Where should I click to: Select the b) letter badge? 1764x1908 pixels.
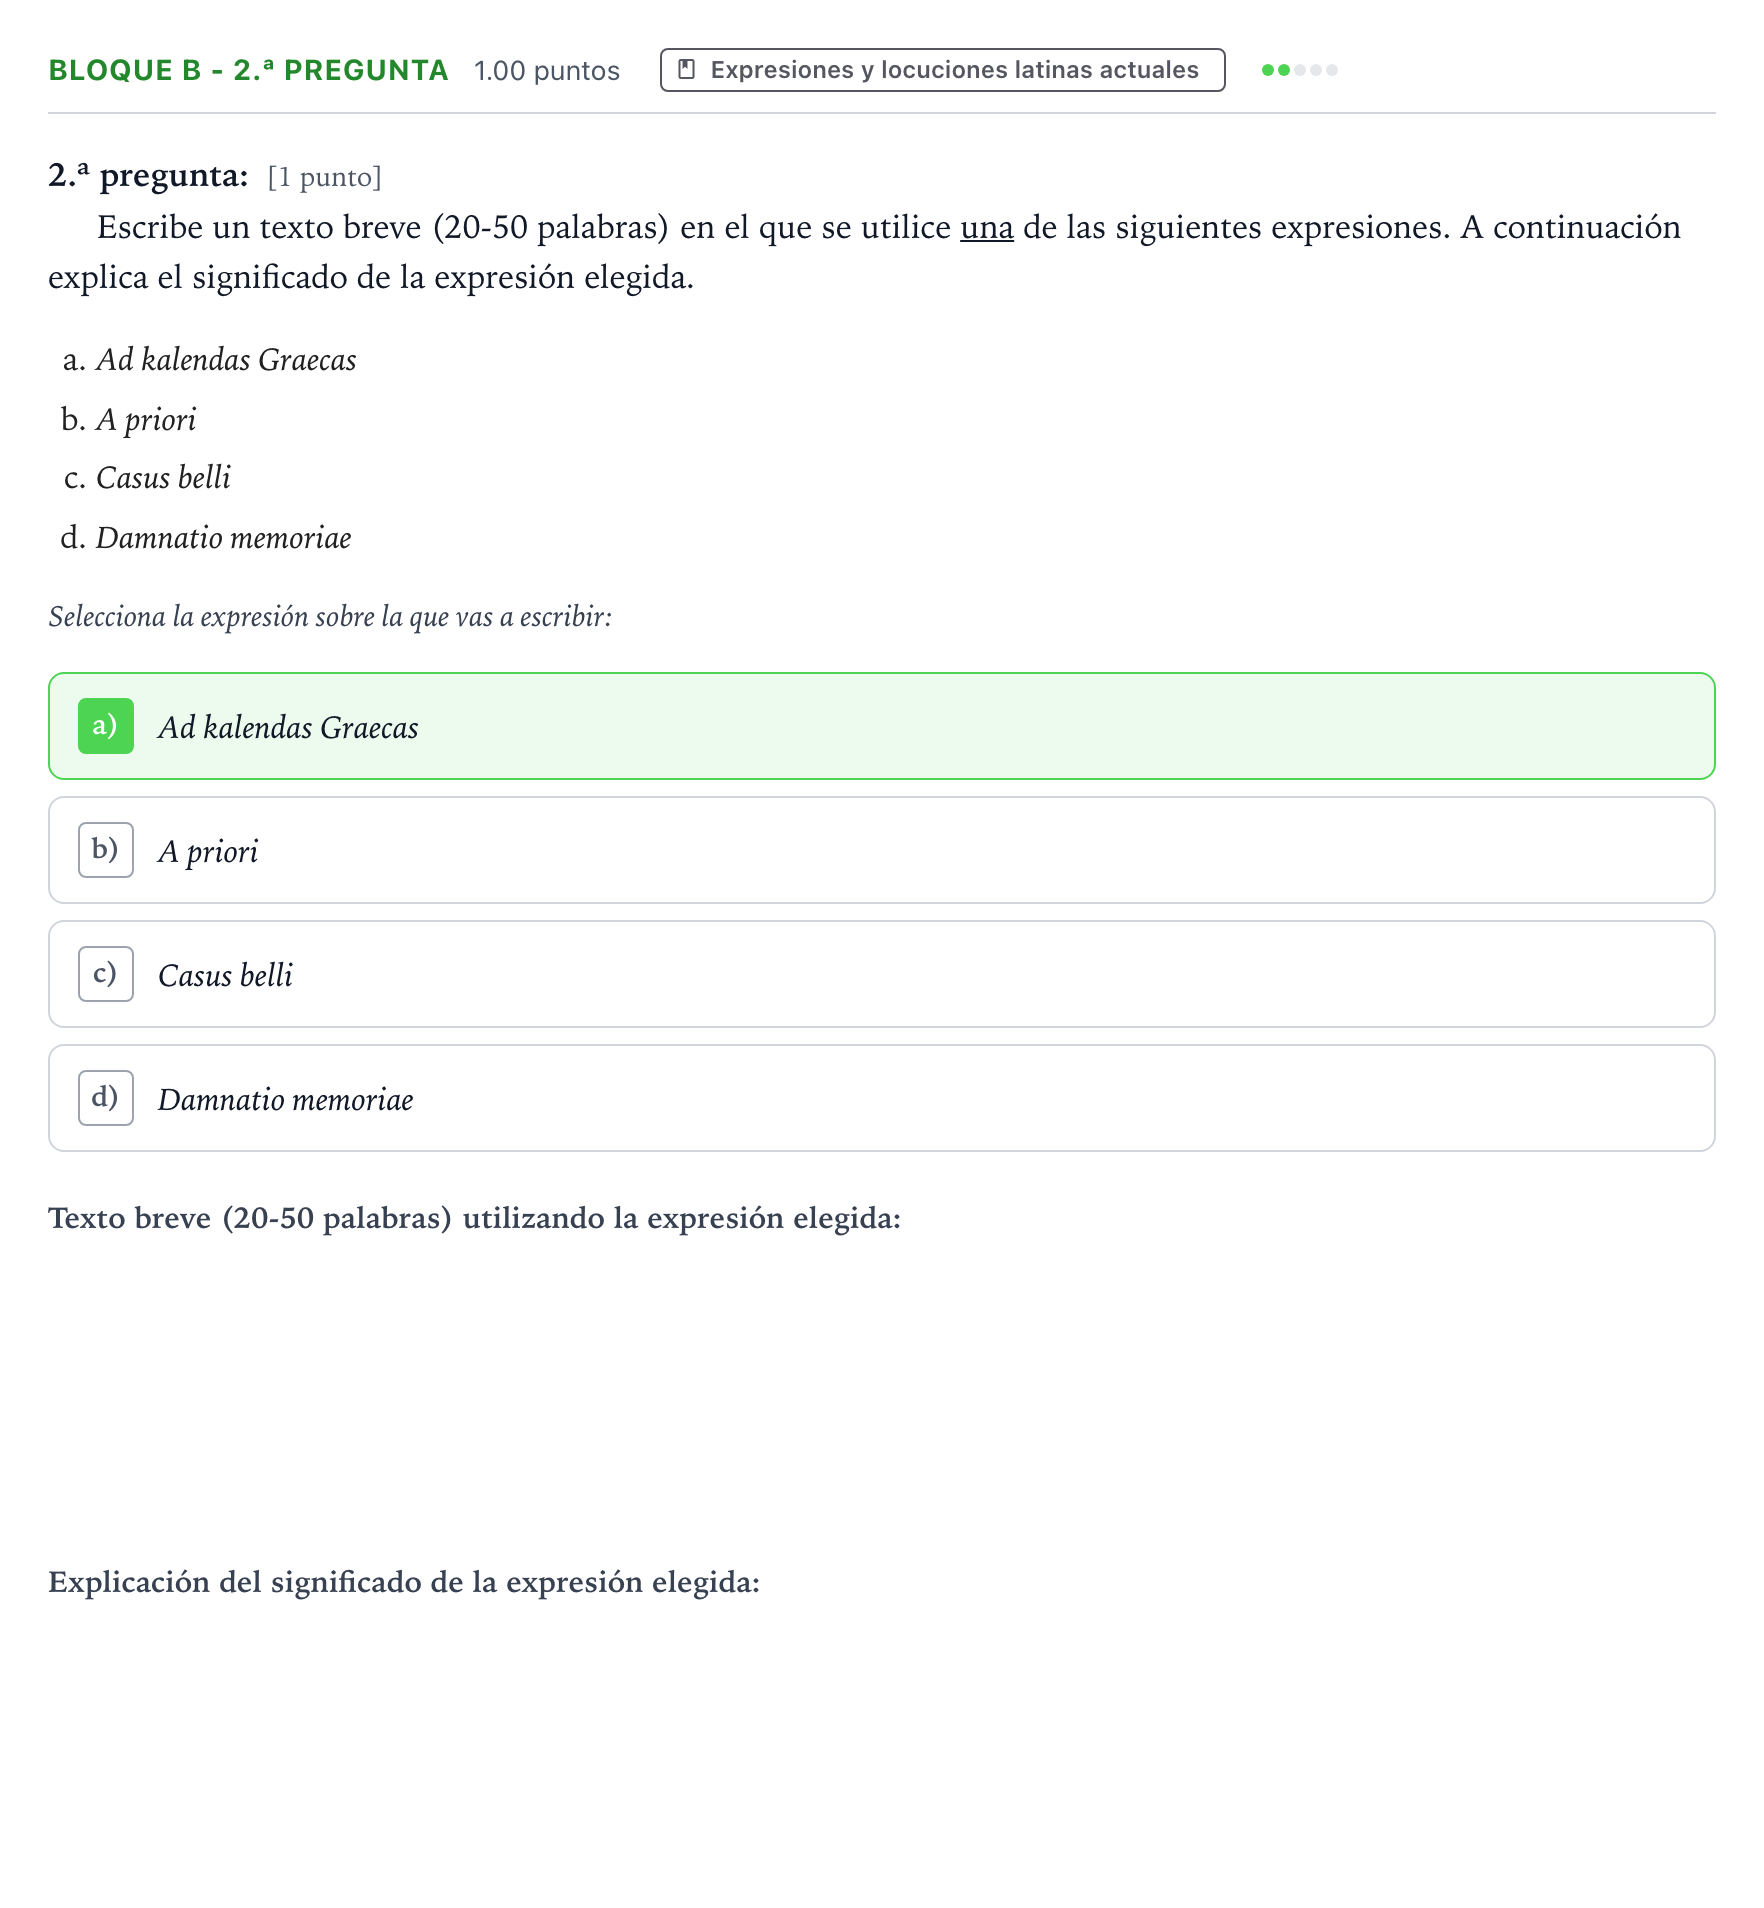[x=106, y=850]
